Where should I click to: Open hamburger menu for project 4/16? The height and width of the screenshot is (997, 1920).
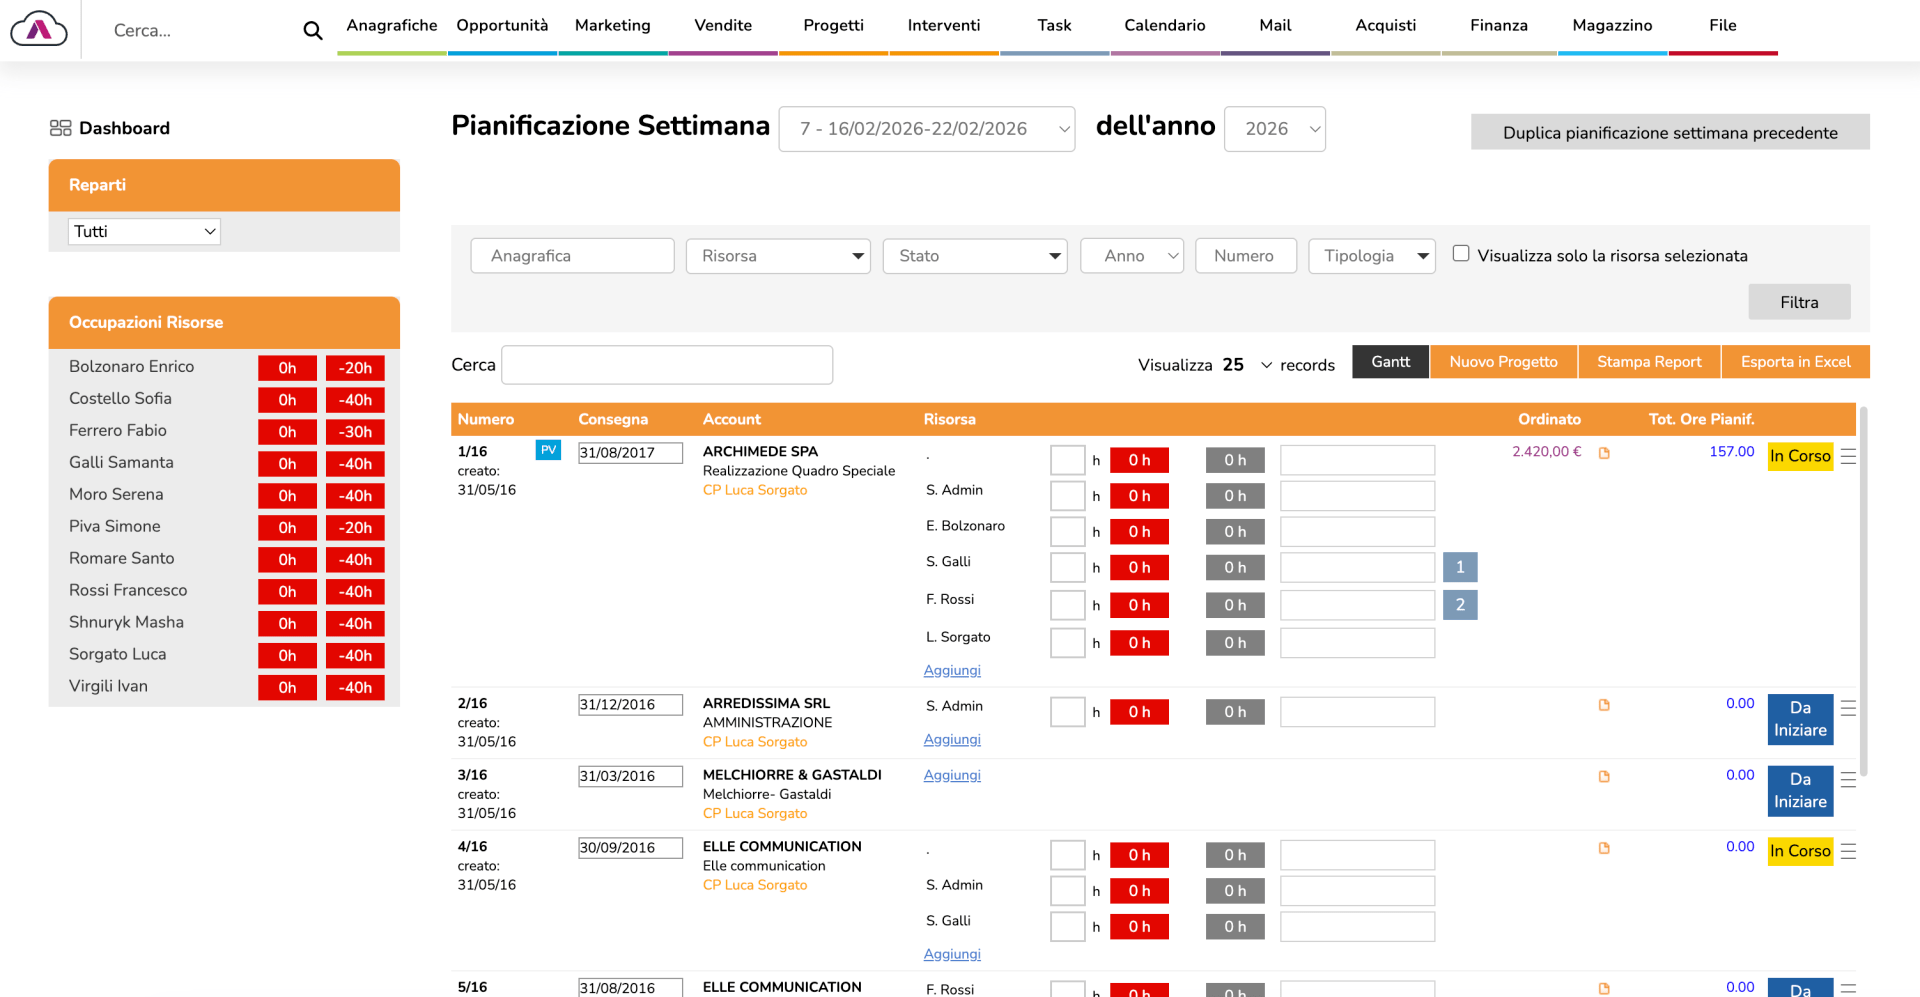tap(1848, 851)
